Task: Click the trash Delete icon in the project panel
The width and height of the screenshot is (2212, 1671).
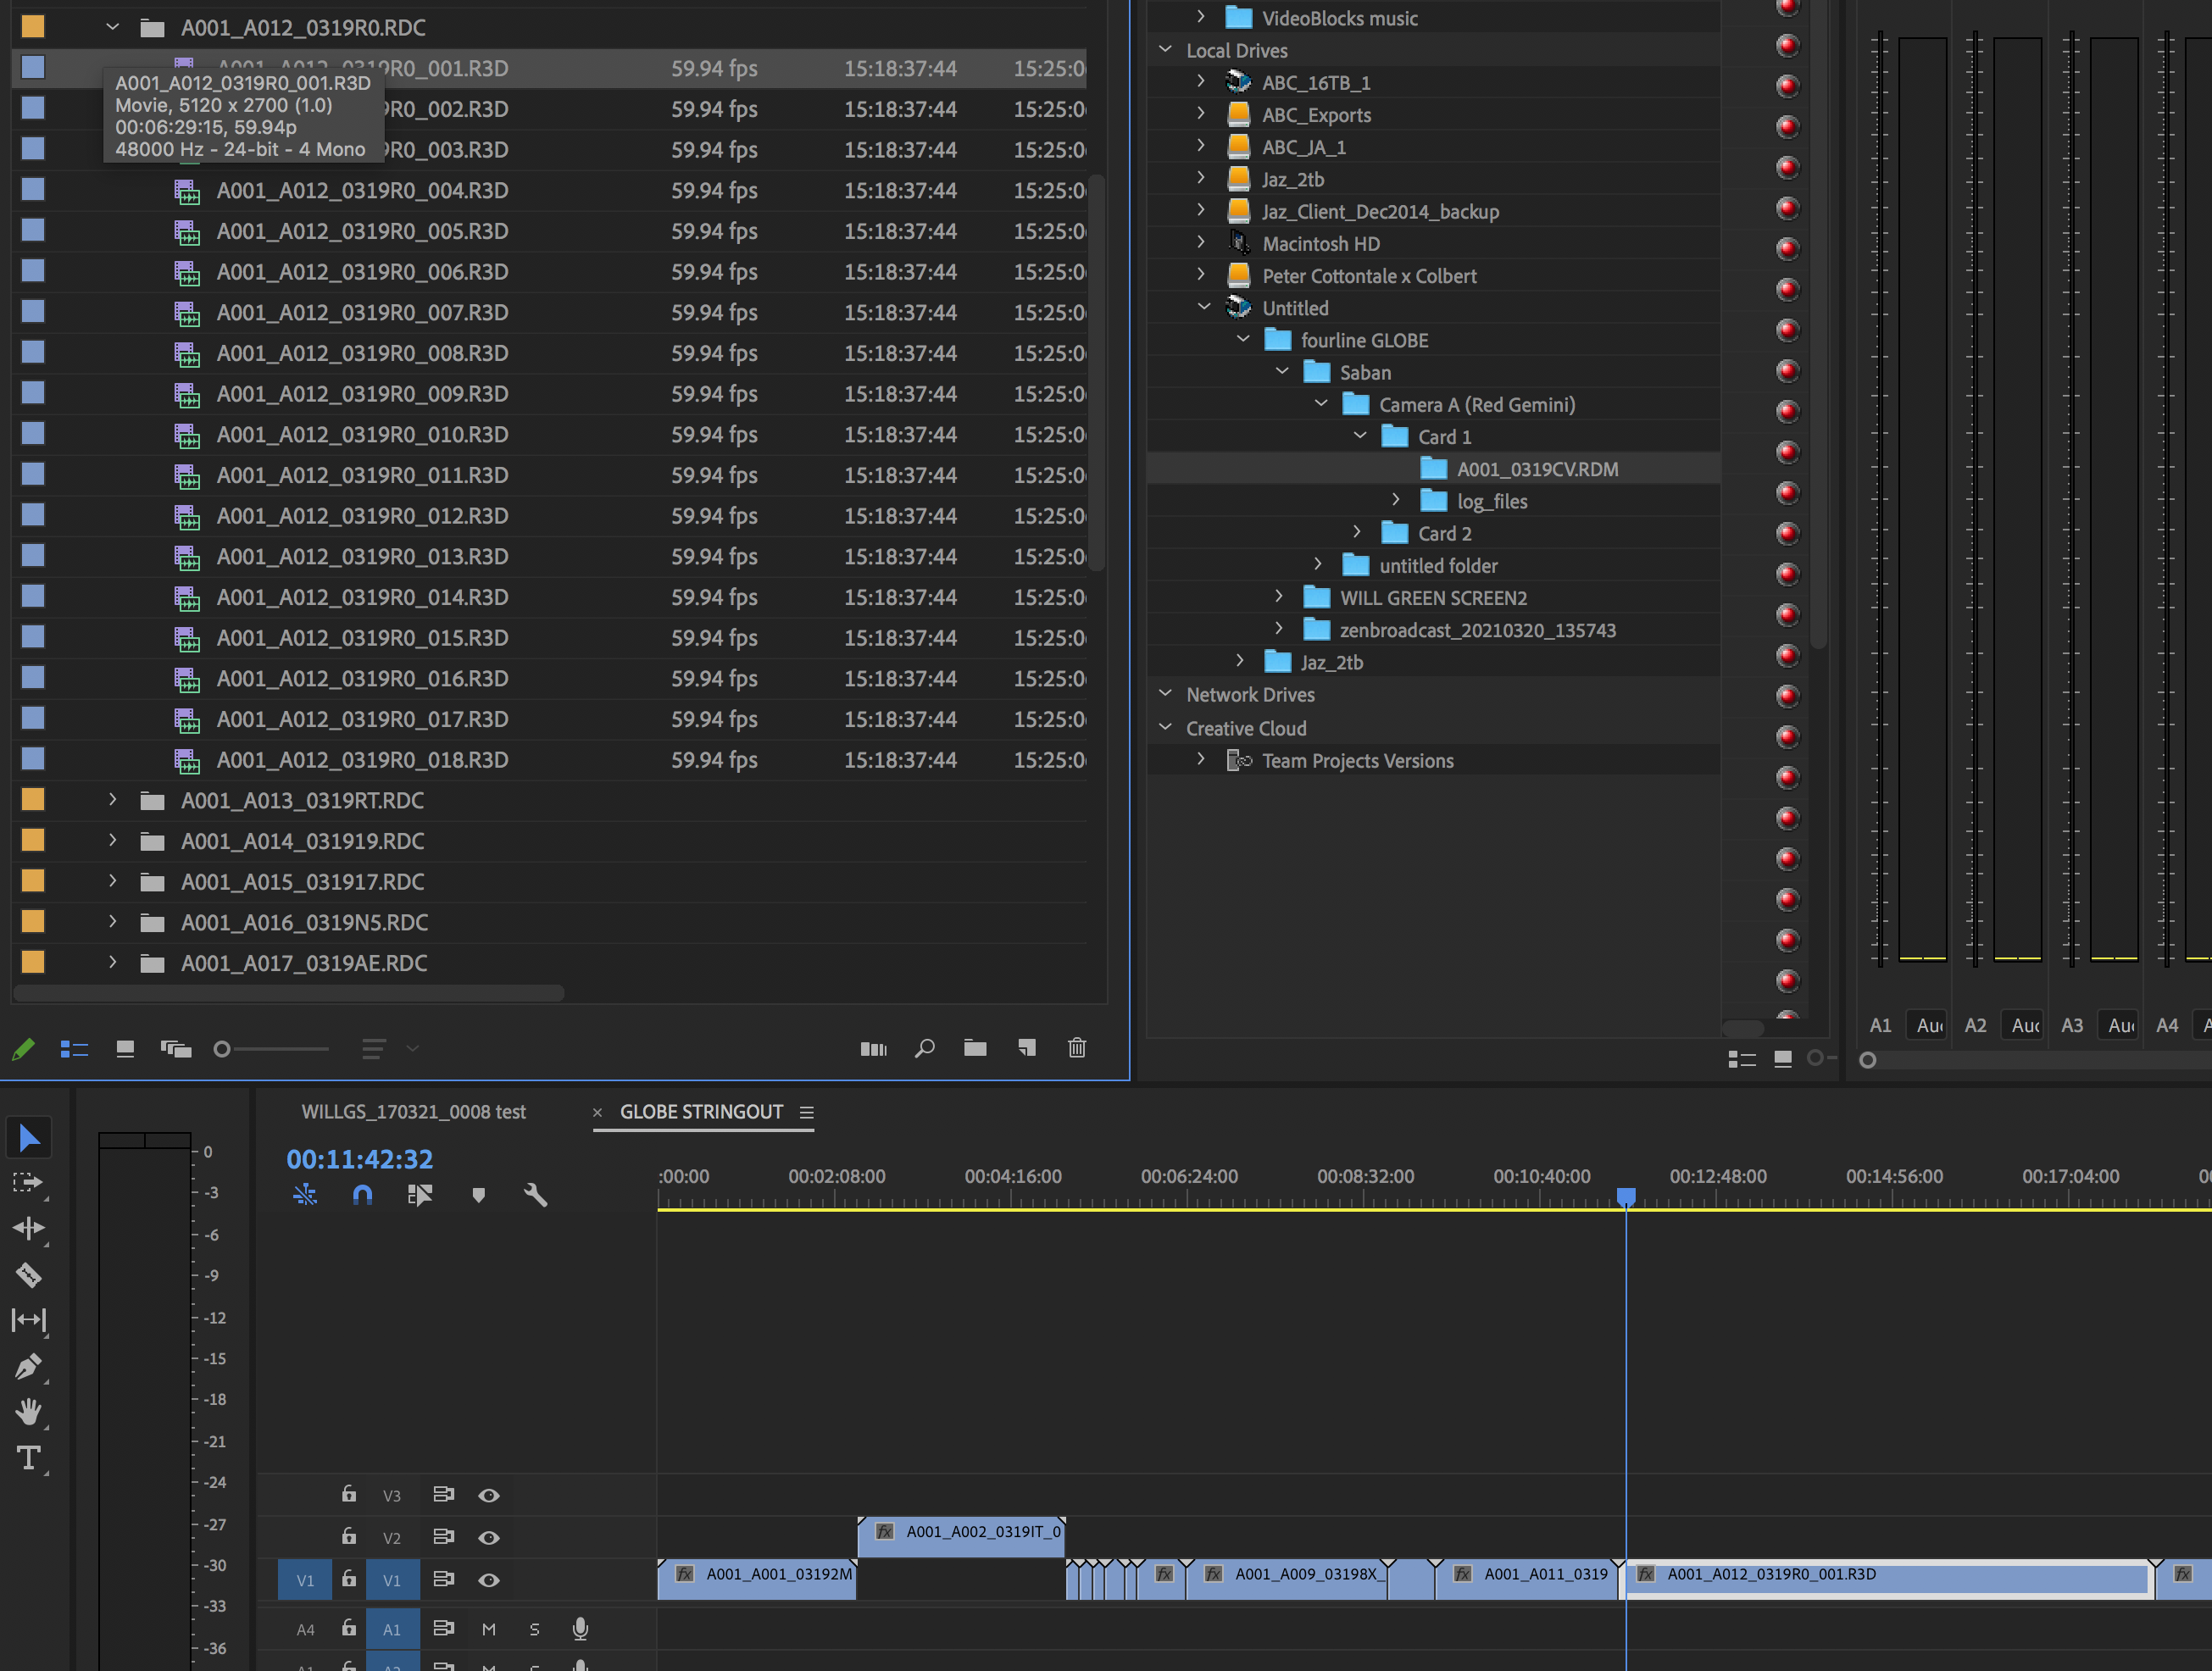Action: click(1077, 1048)
